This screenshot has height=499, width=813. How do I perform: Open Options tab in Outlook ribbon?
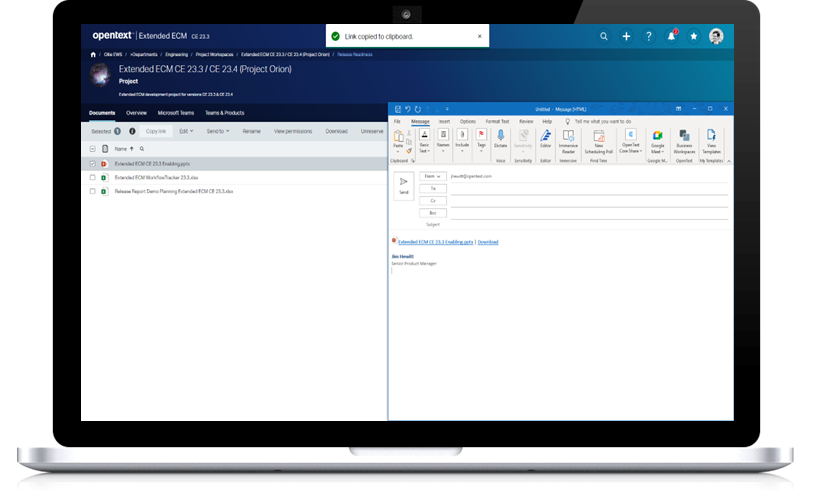click(x=467, y=121)
